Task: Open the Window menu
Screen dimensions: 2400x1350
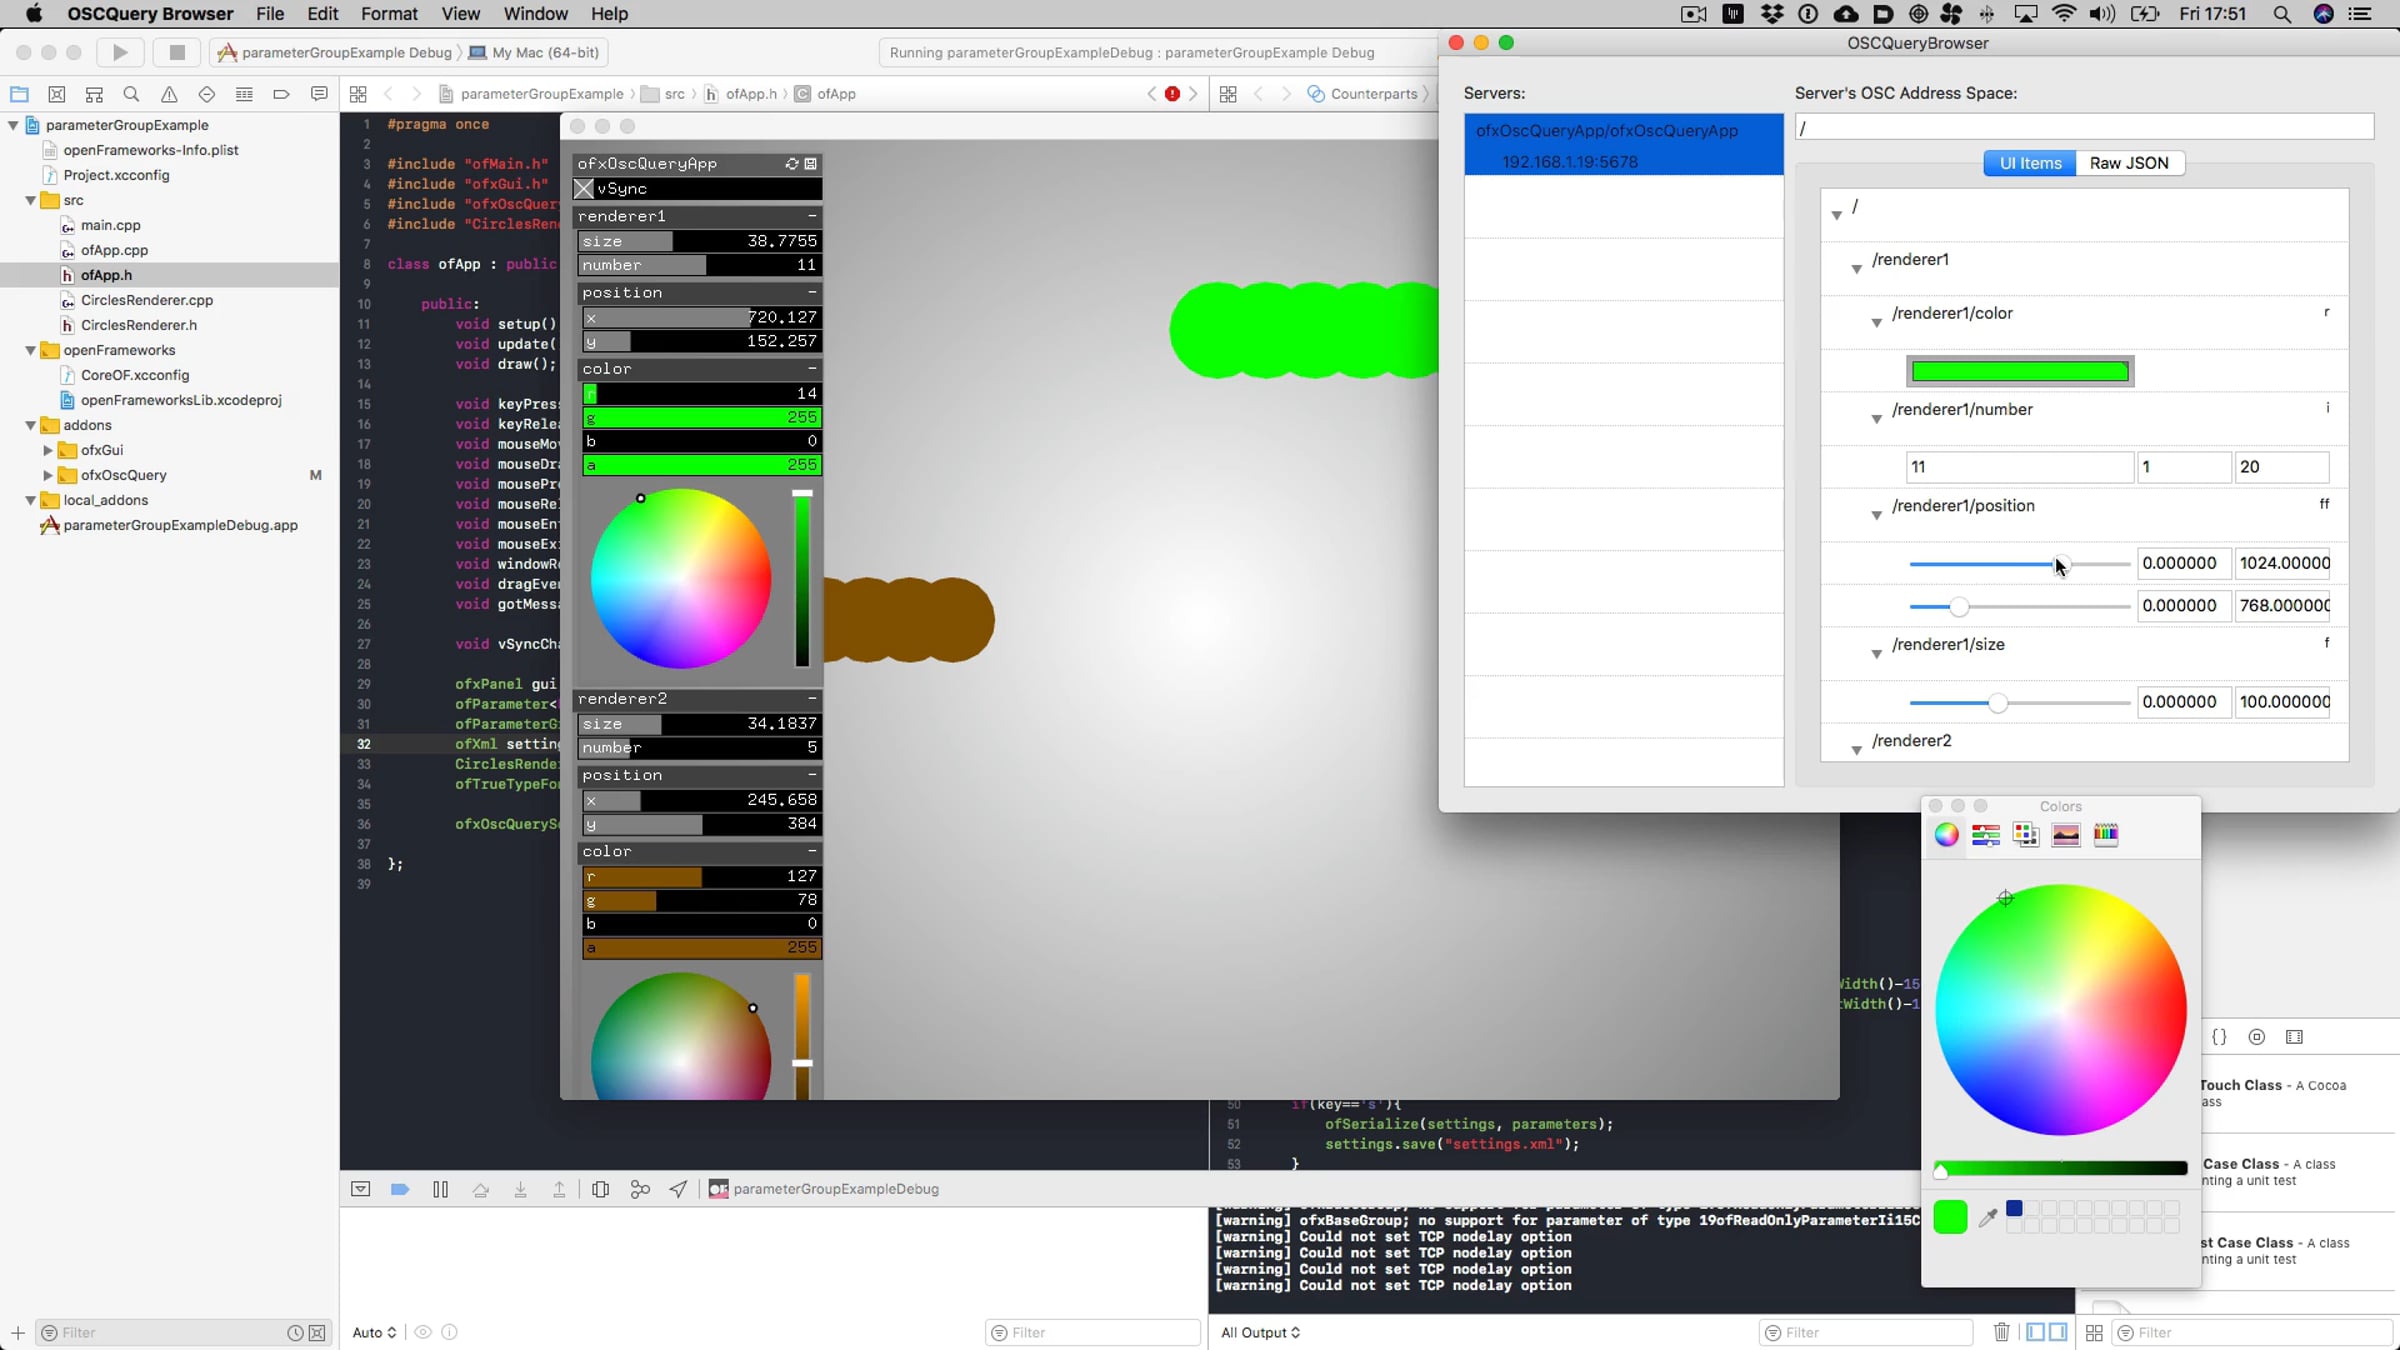Action: 536,14
